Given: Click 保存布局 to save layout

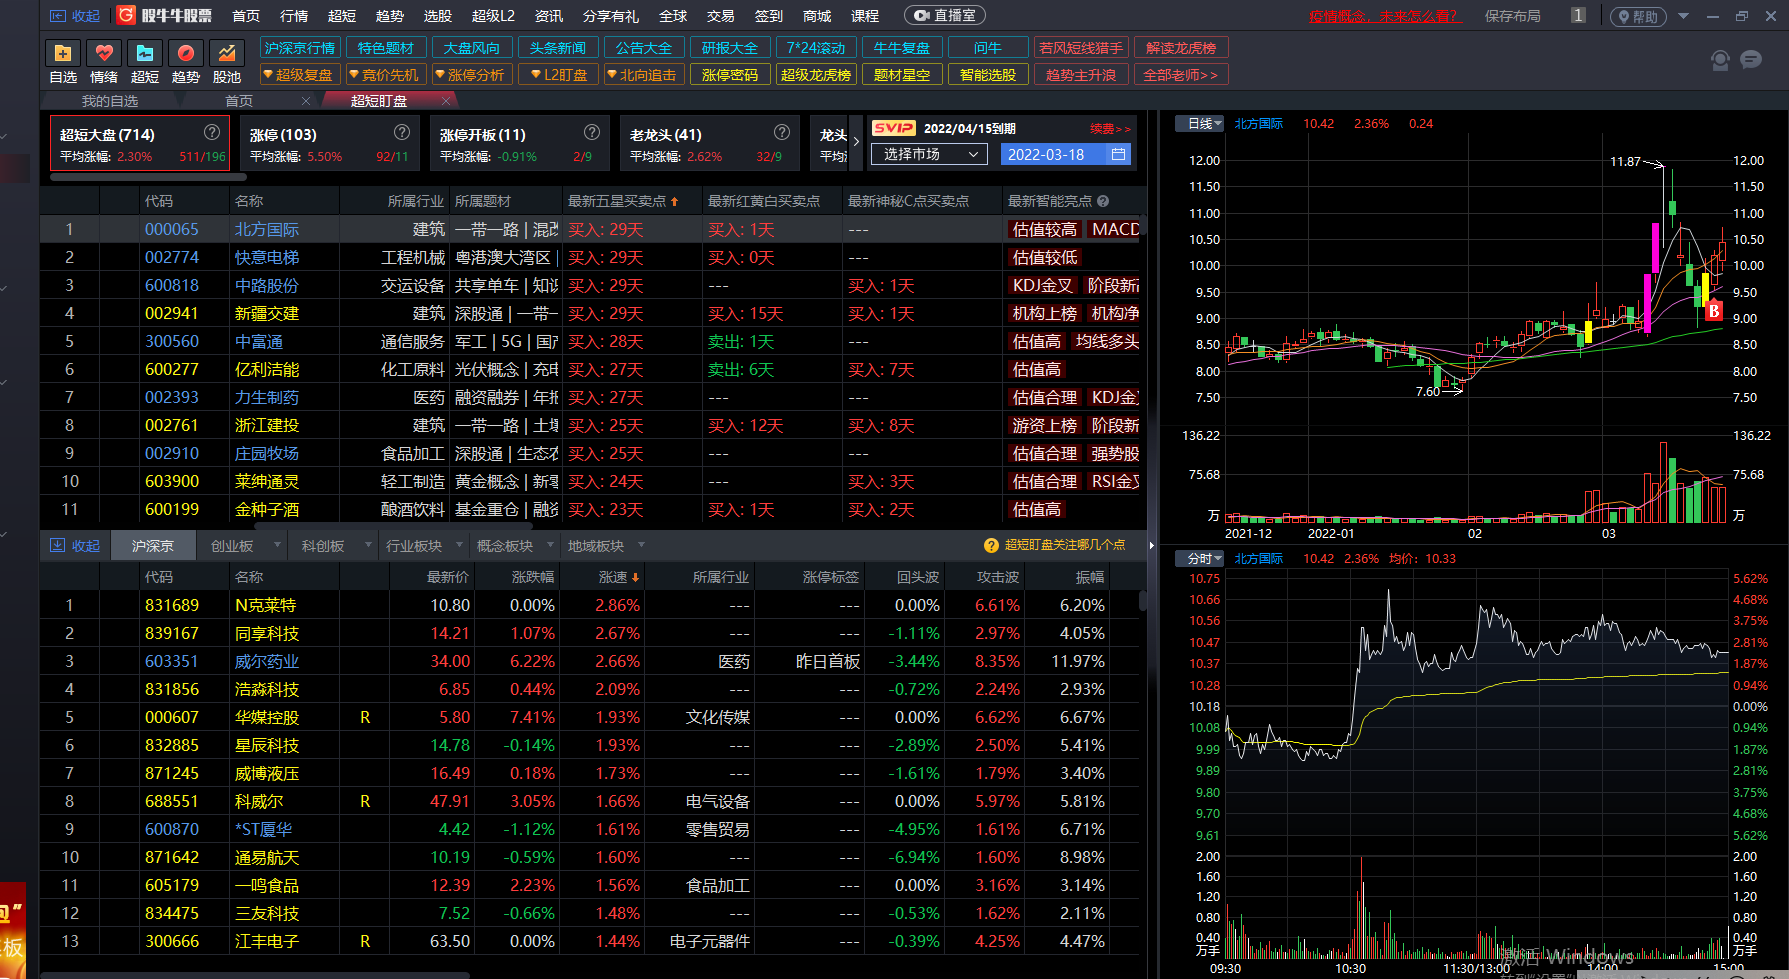Looking at the screenshot, I should 1512,16.
